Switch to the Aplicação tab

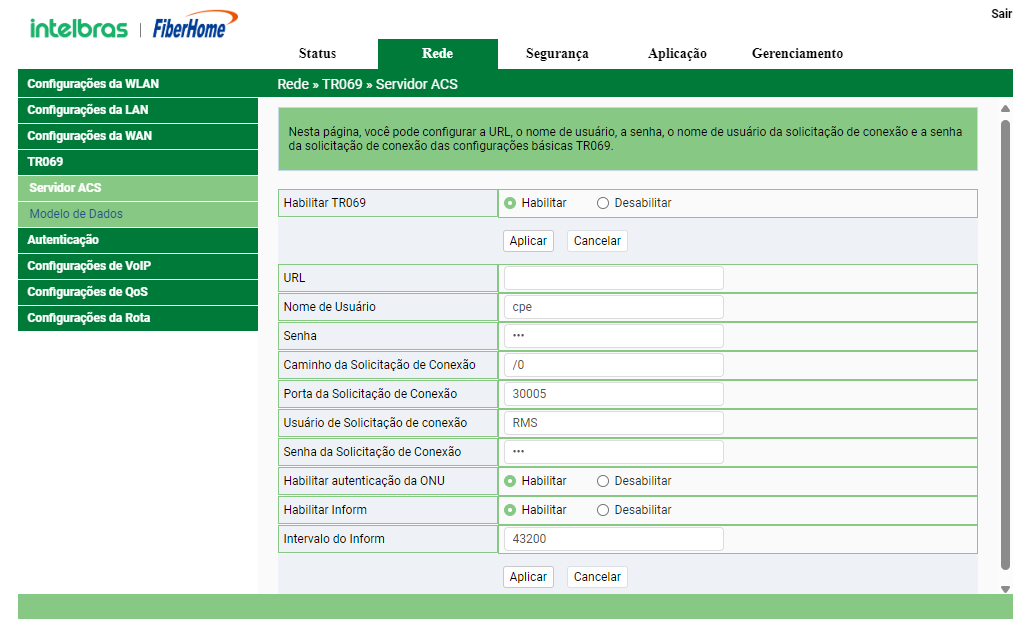tap(677, 54)
